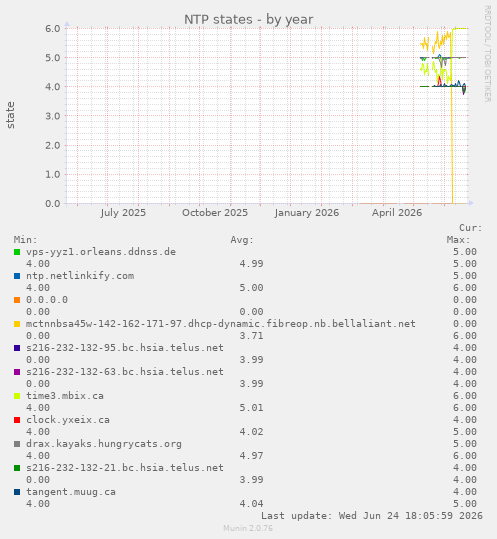Screen dimensions: 497x539
Task: Click the 3.0 y-axis label
Action: pos(53,116)
